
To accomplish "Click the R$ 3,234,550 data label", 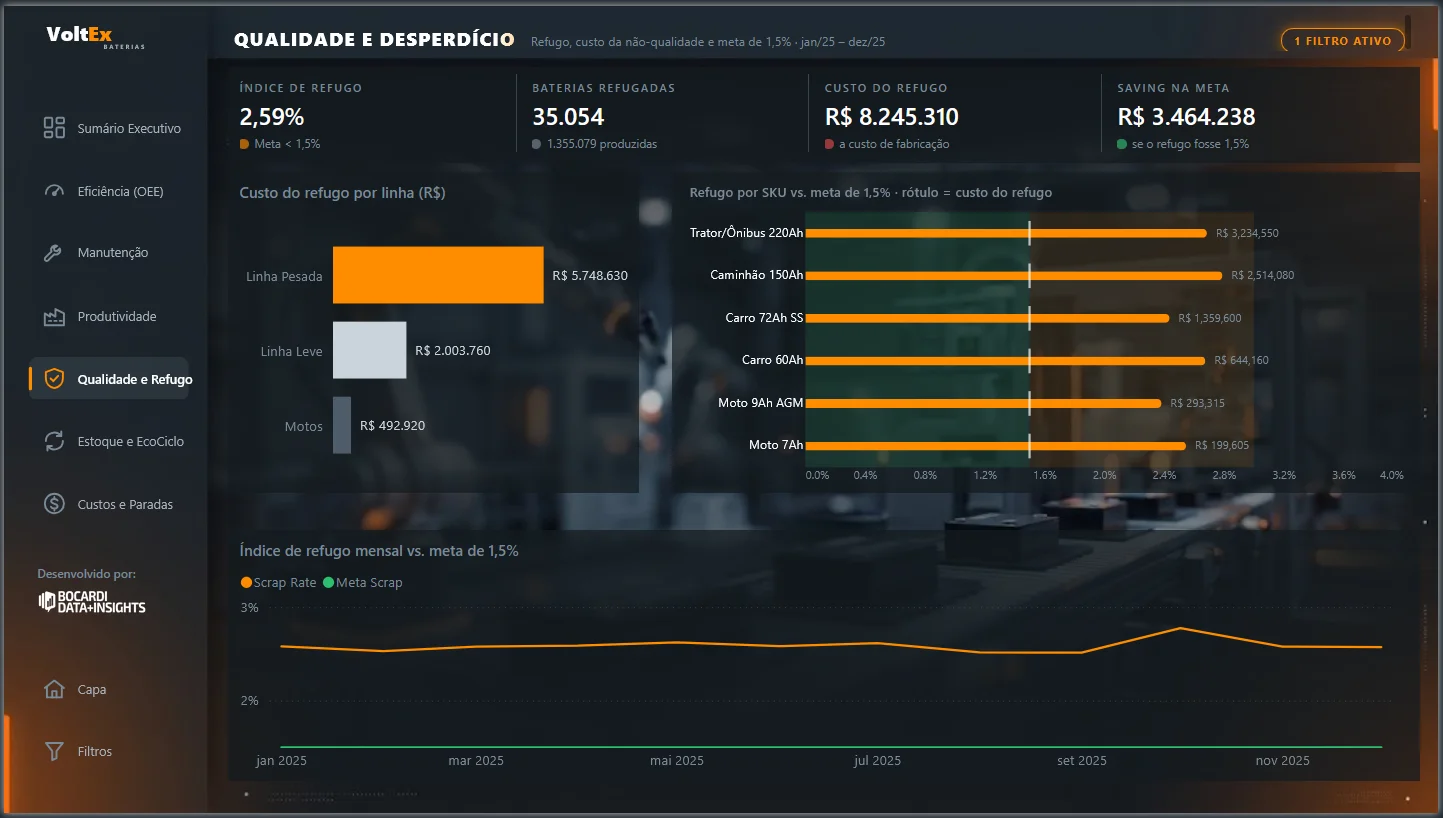I will click(1247, 233).
